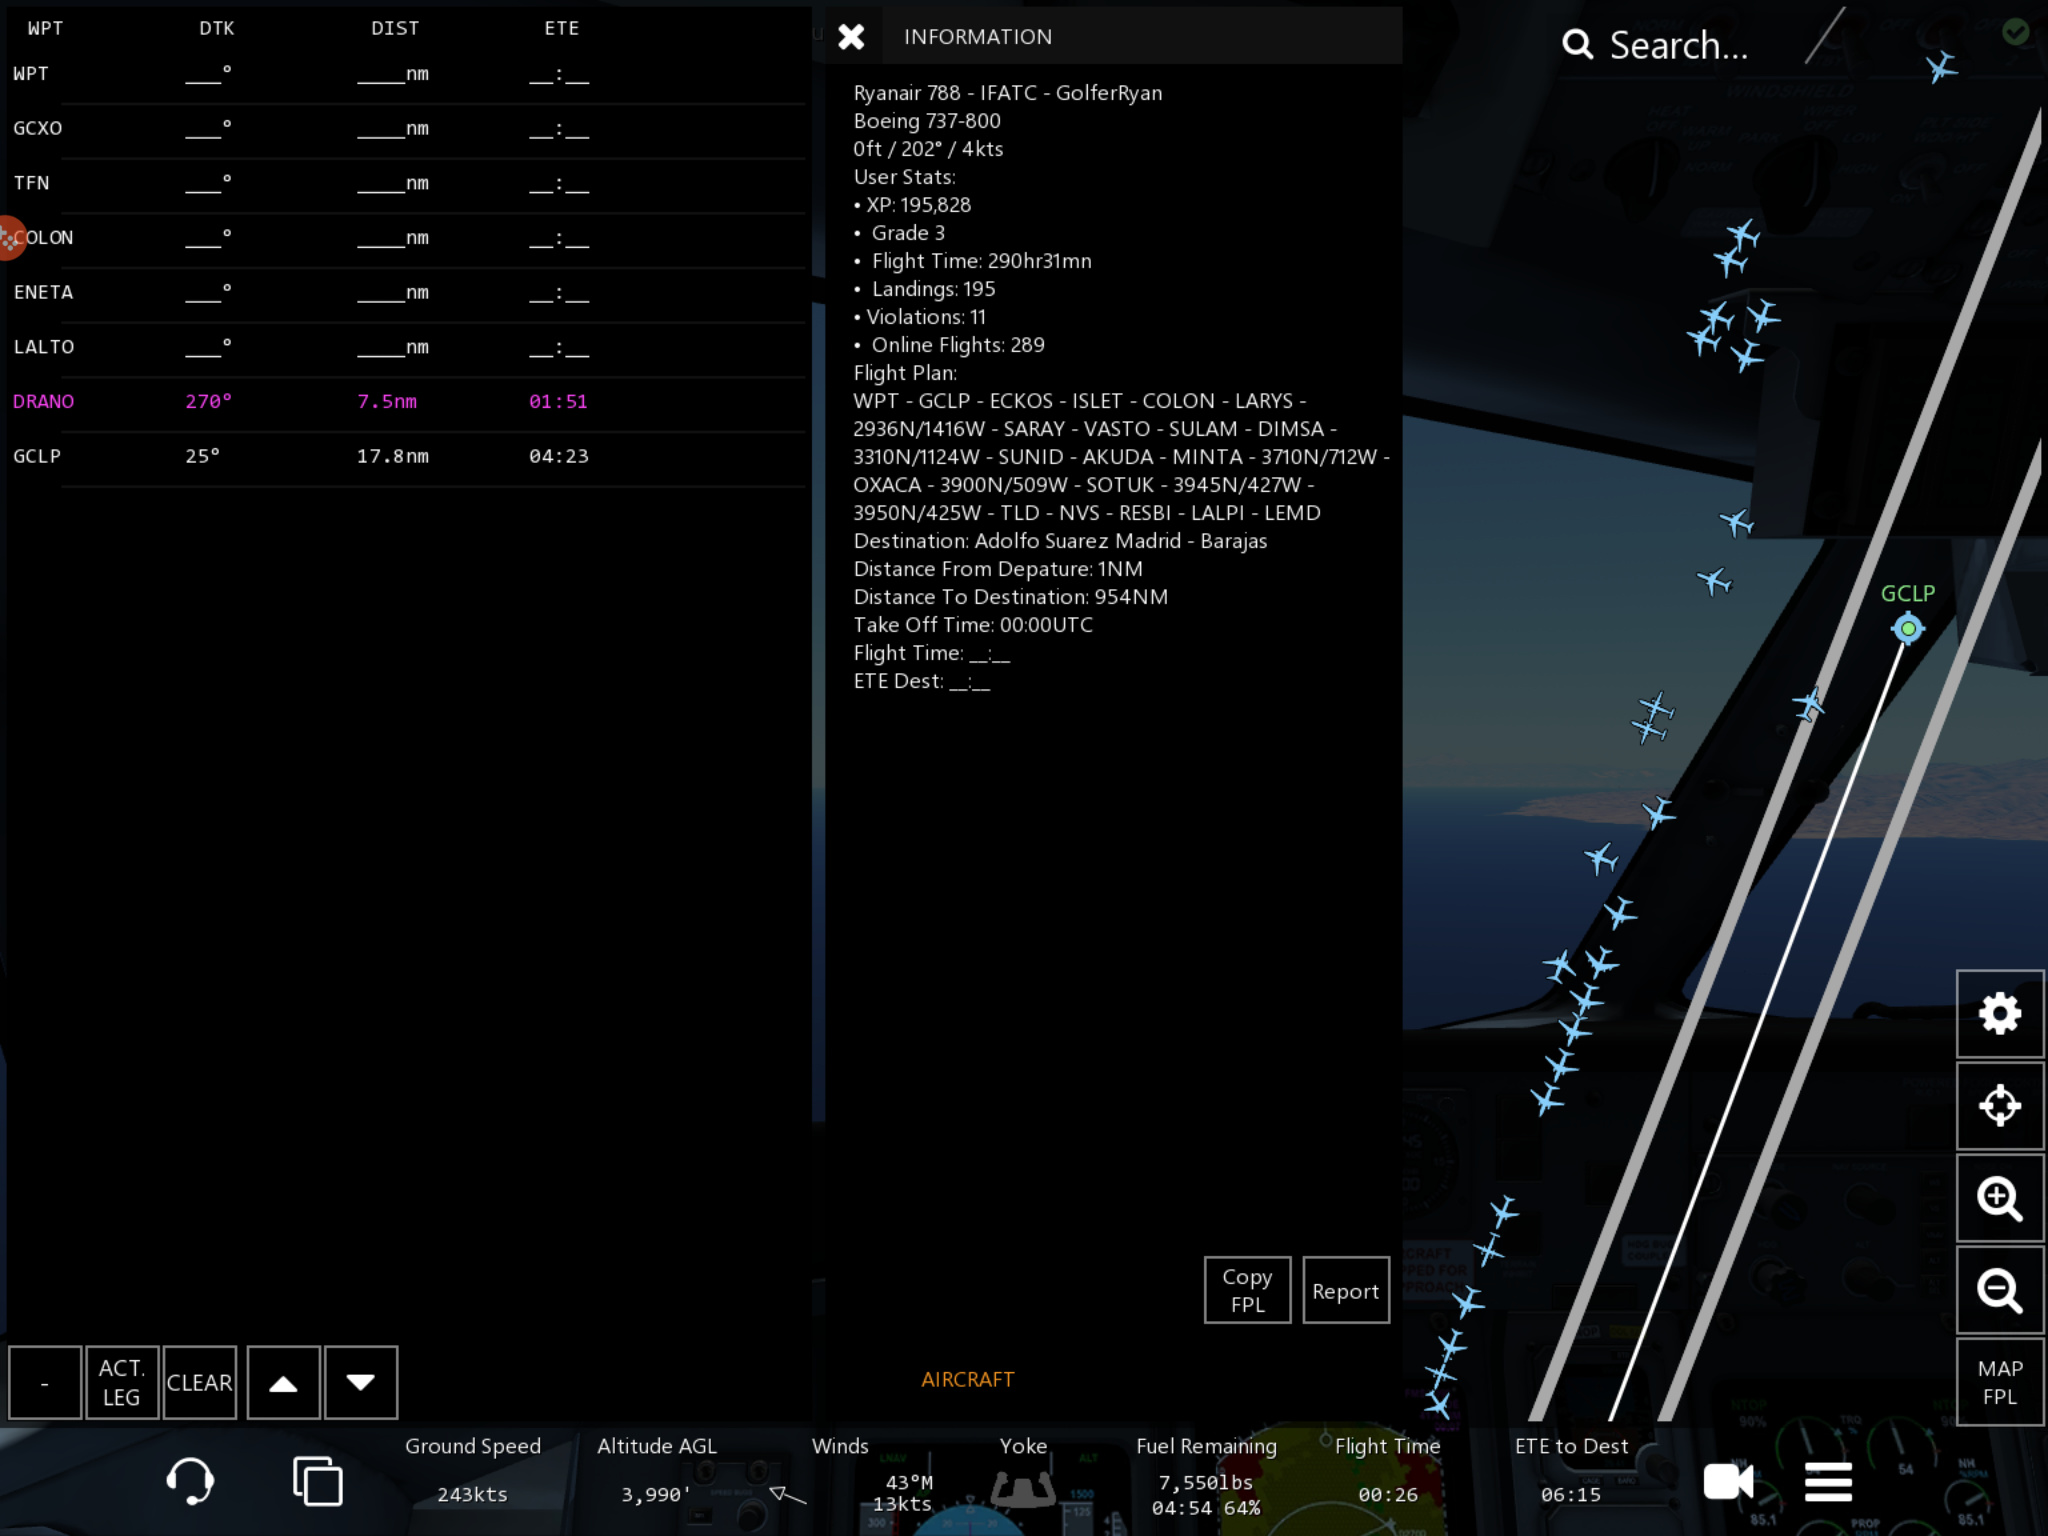Viewport: 2048px width, 1536px height.
Task: Click the minus remove waypoint button
Action: tap(45, 1383)
